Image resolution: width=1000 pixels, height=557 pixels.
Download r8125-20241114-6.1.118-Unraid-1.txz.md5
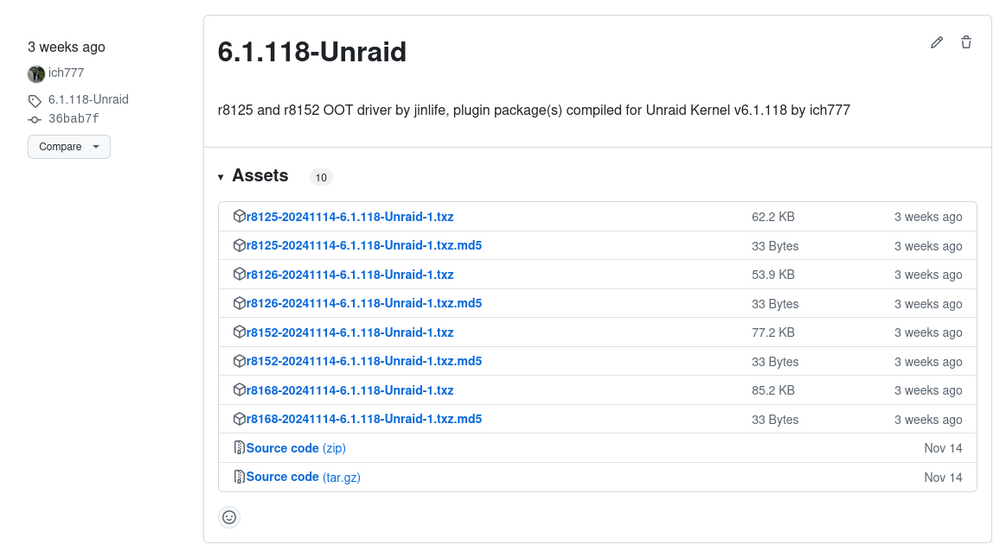pyautogui.click(x=364, y=246)
